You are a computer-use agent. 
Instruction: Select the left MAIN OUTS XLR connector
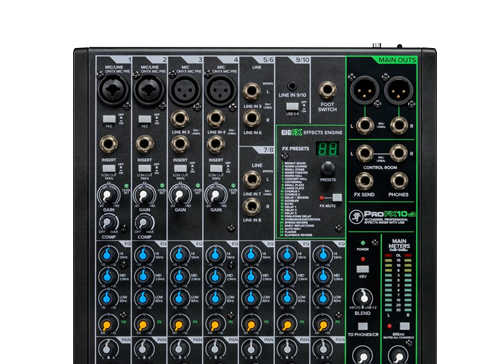tap(364, 90)
